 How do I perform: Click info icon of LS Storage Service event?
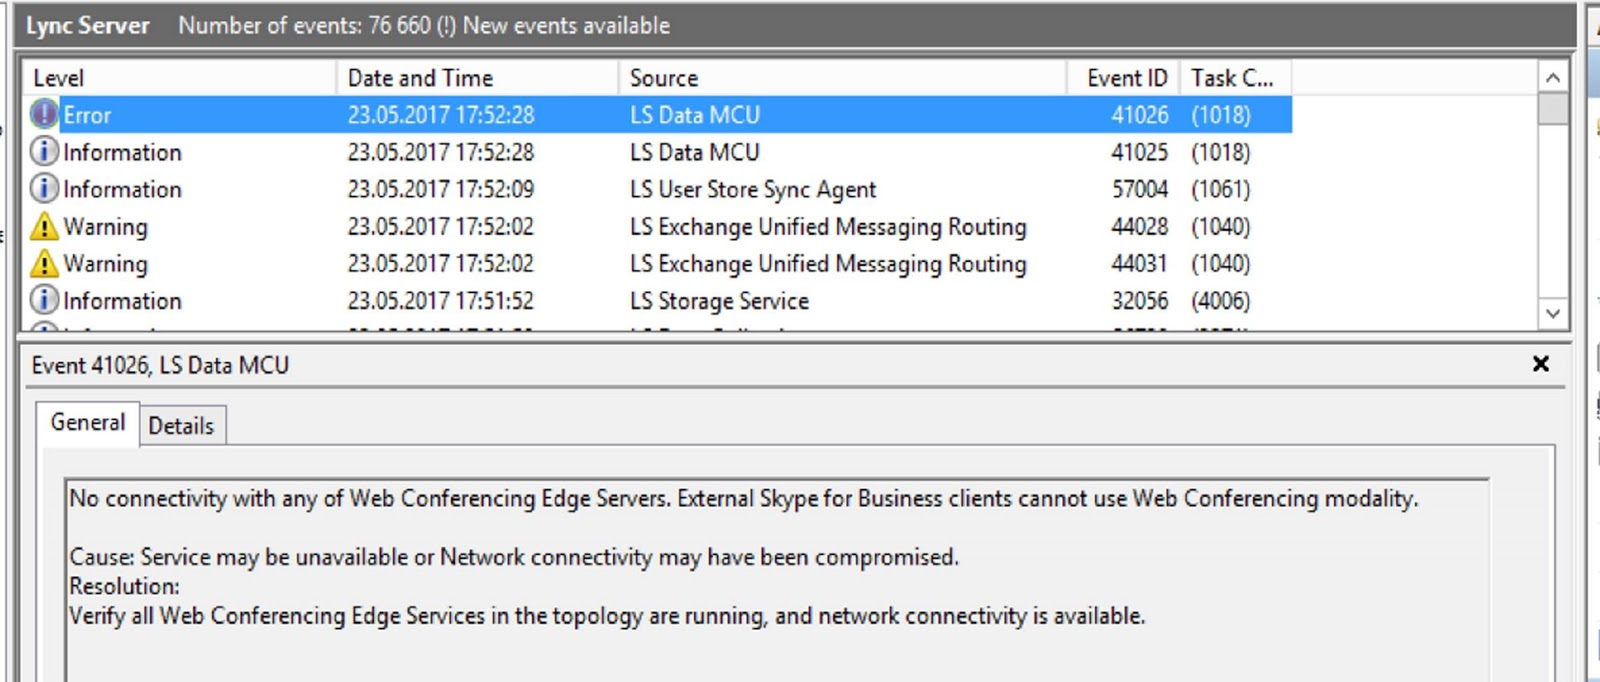click(x=44, y=301)
